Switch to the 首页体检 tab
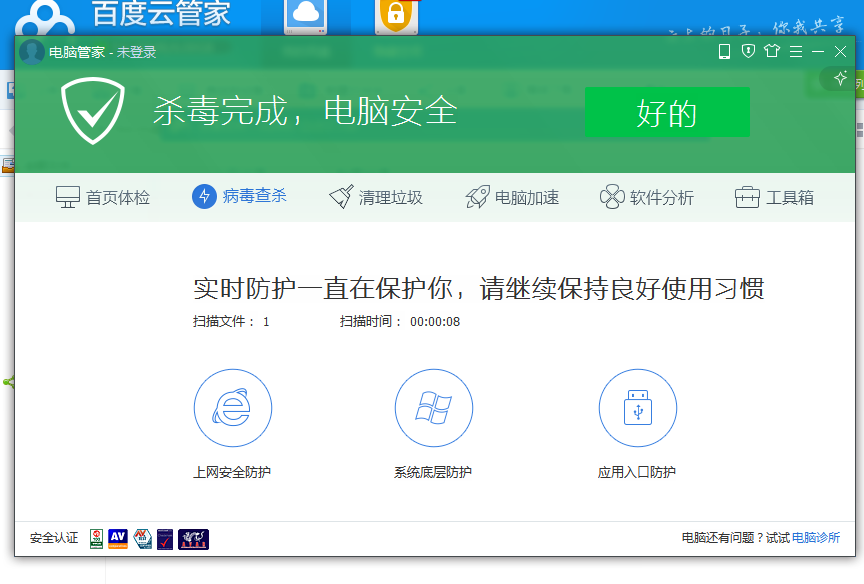The height and width of the screenshot is (584, 864). (103, 197)
